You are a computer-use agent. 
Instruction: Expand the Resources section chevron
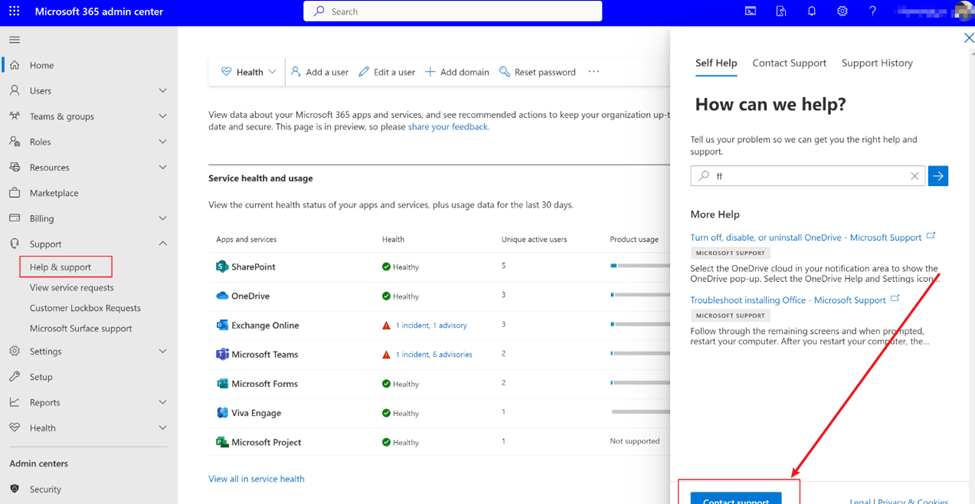[x=162, y=167]
